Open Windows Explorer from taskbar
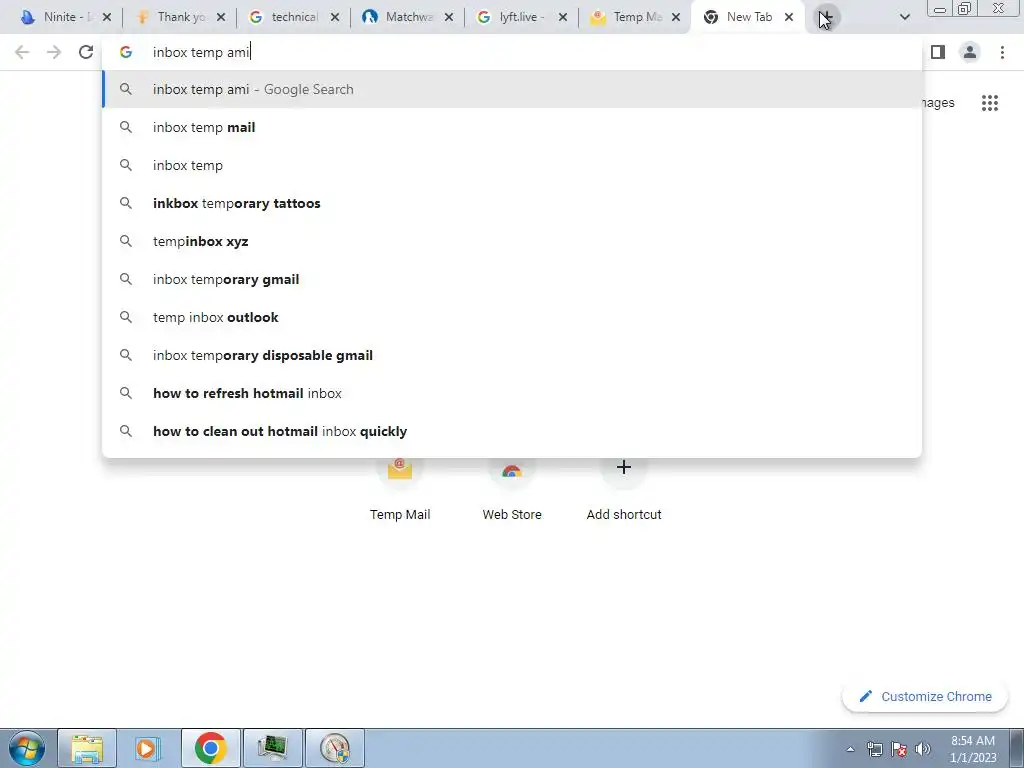Screen dimensions: 1024x768 tap(87, 748)
